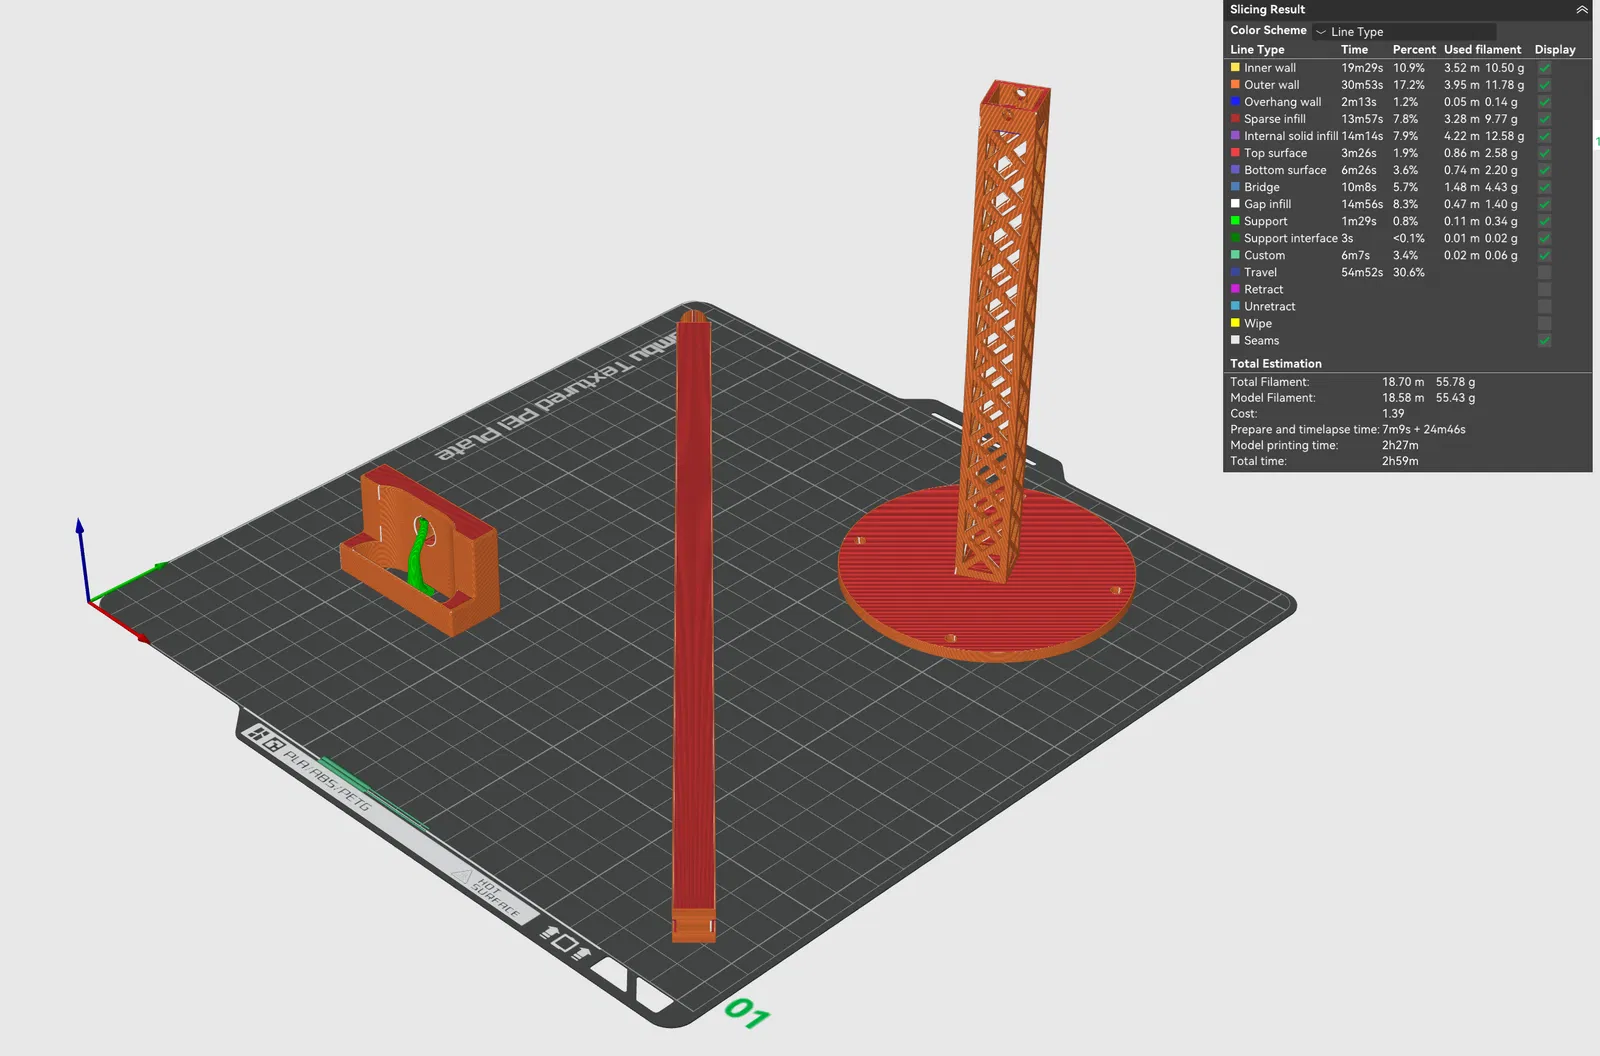Viewport: 1600px width, 1056px height.
Task: Enable the Unretract display checkbox
Action: click(1545, 306)
